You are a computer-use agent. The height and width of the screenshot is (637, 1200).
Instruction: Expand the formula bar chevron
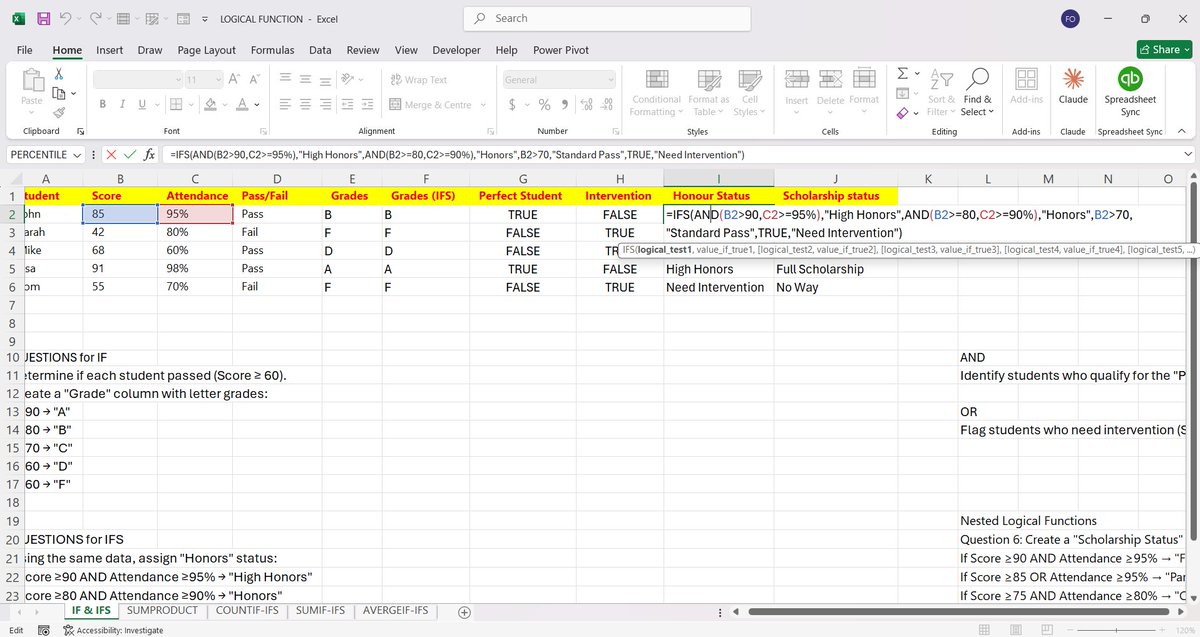(x=1187, y=155)
